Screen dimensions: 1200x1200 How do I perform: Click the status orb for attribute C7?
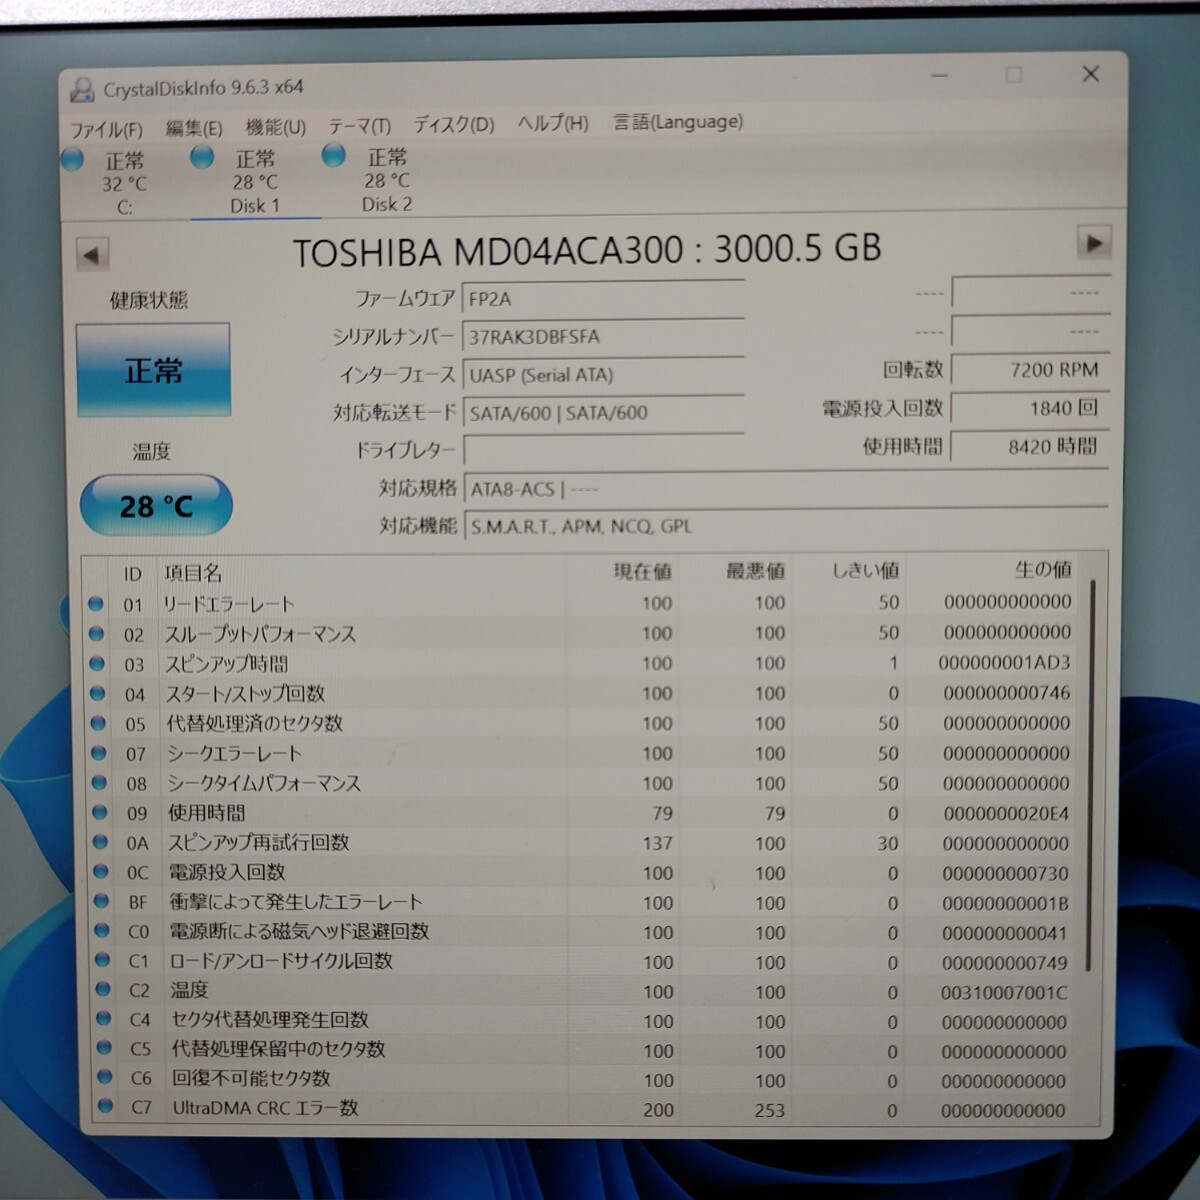pyautogui.click(x=105, y=1106)
